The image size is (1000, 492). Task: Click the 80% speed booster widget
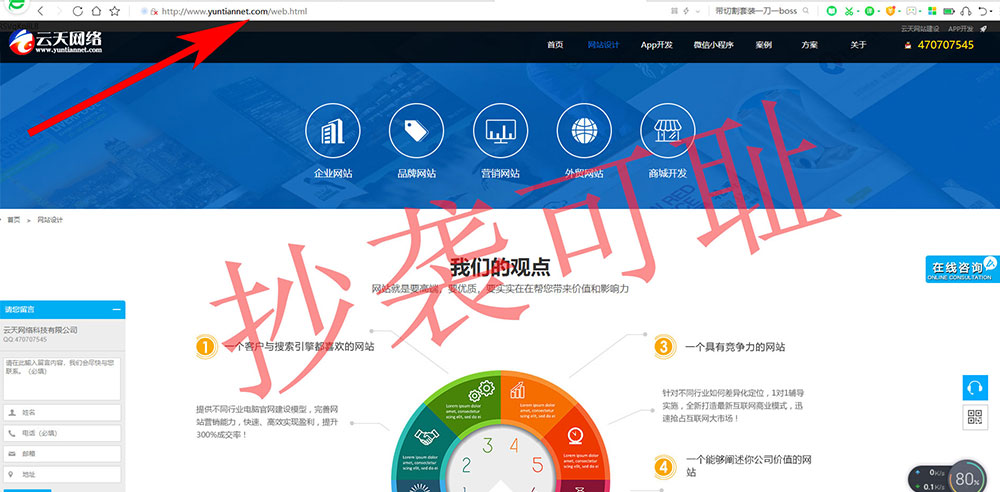tap(967, 477)
